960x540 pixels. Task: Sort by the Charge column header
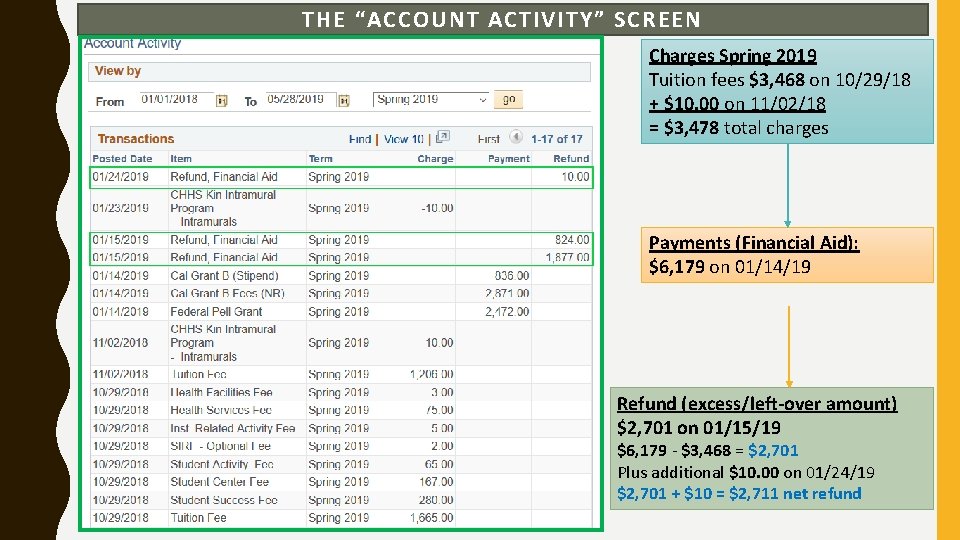pos(435,159)
